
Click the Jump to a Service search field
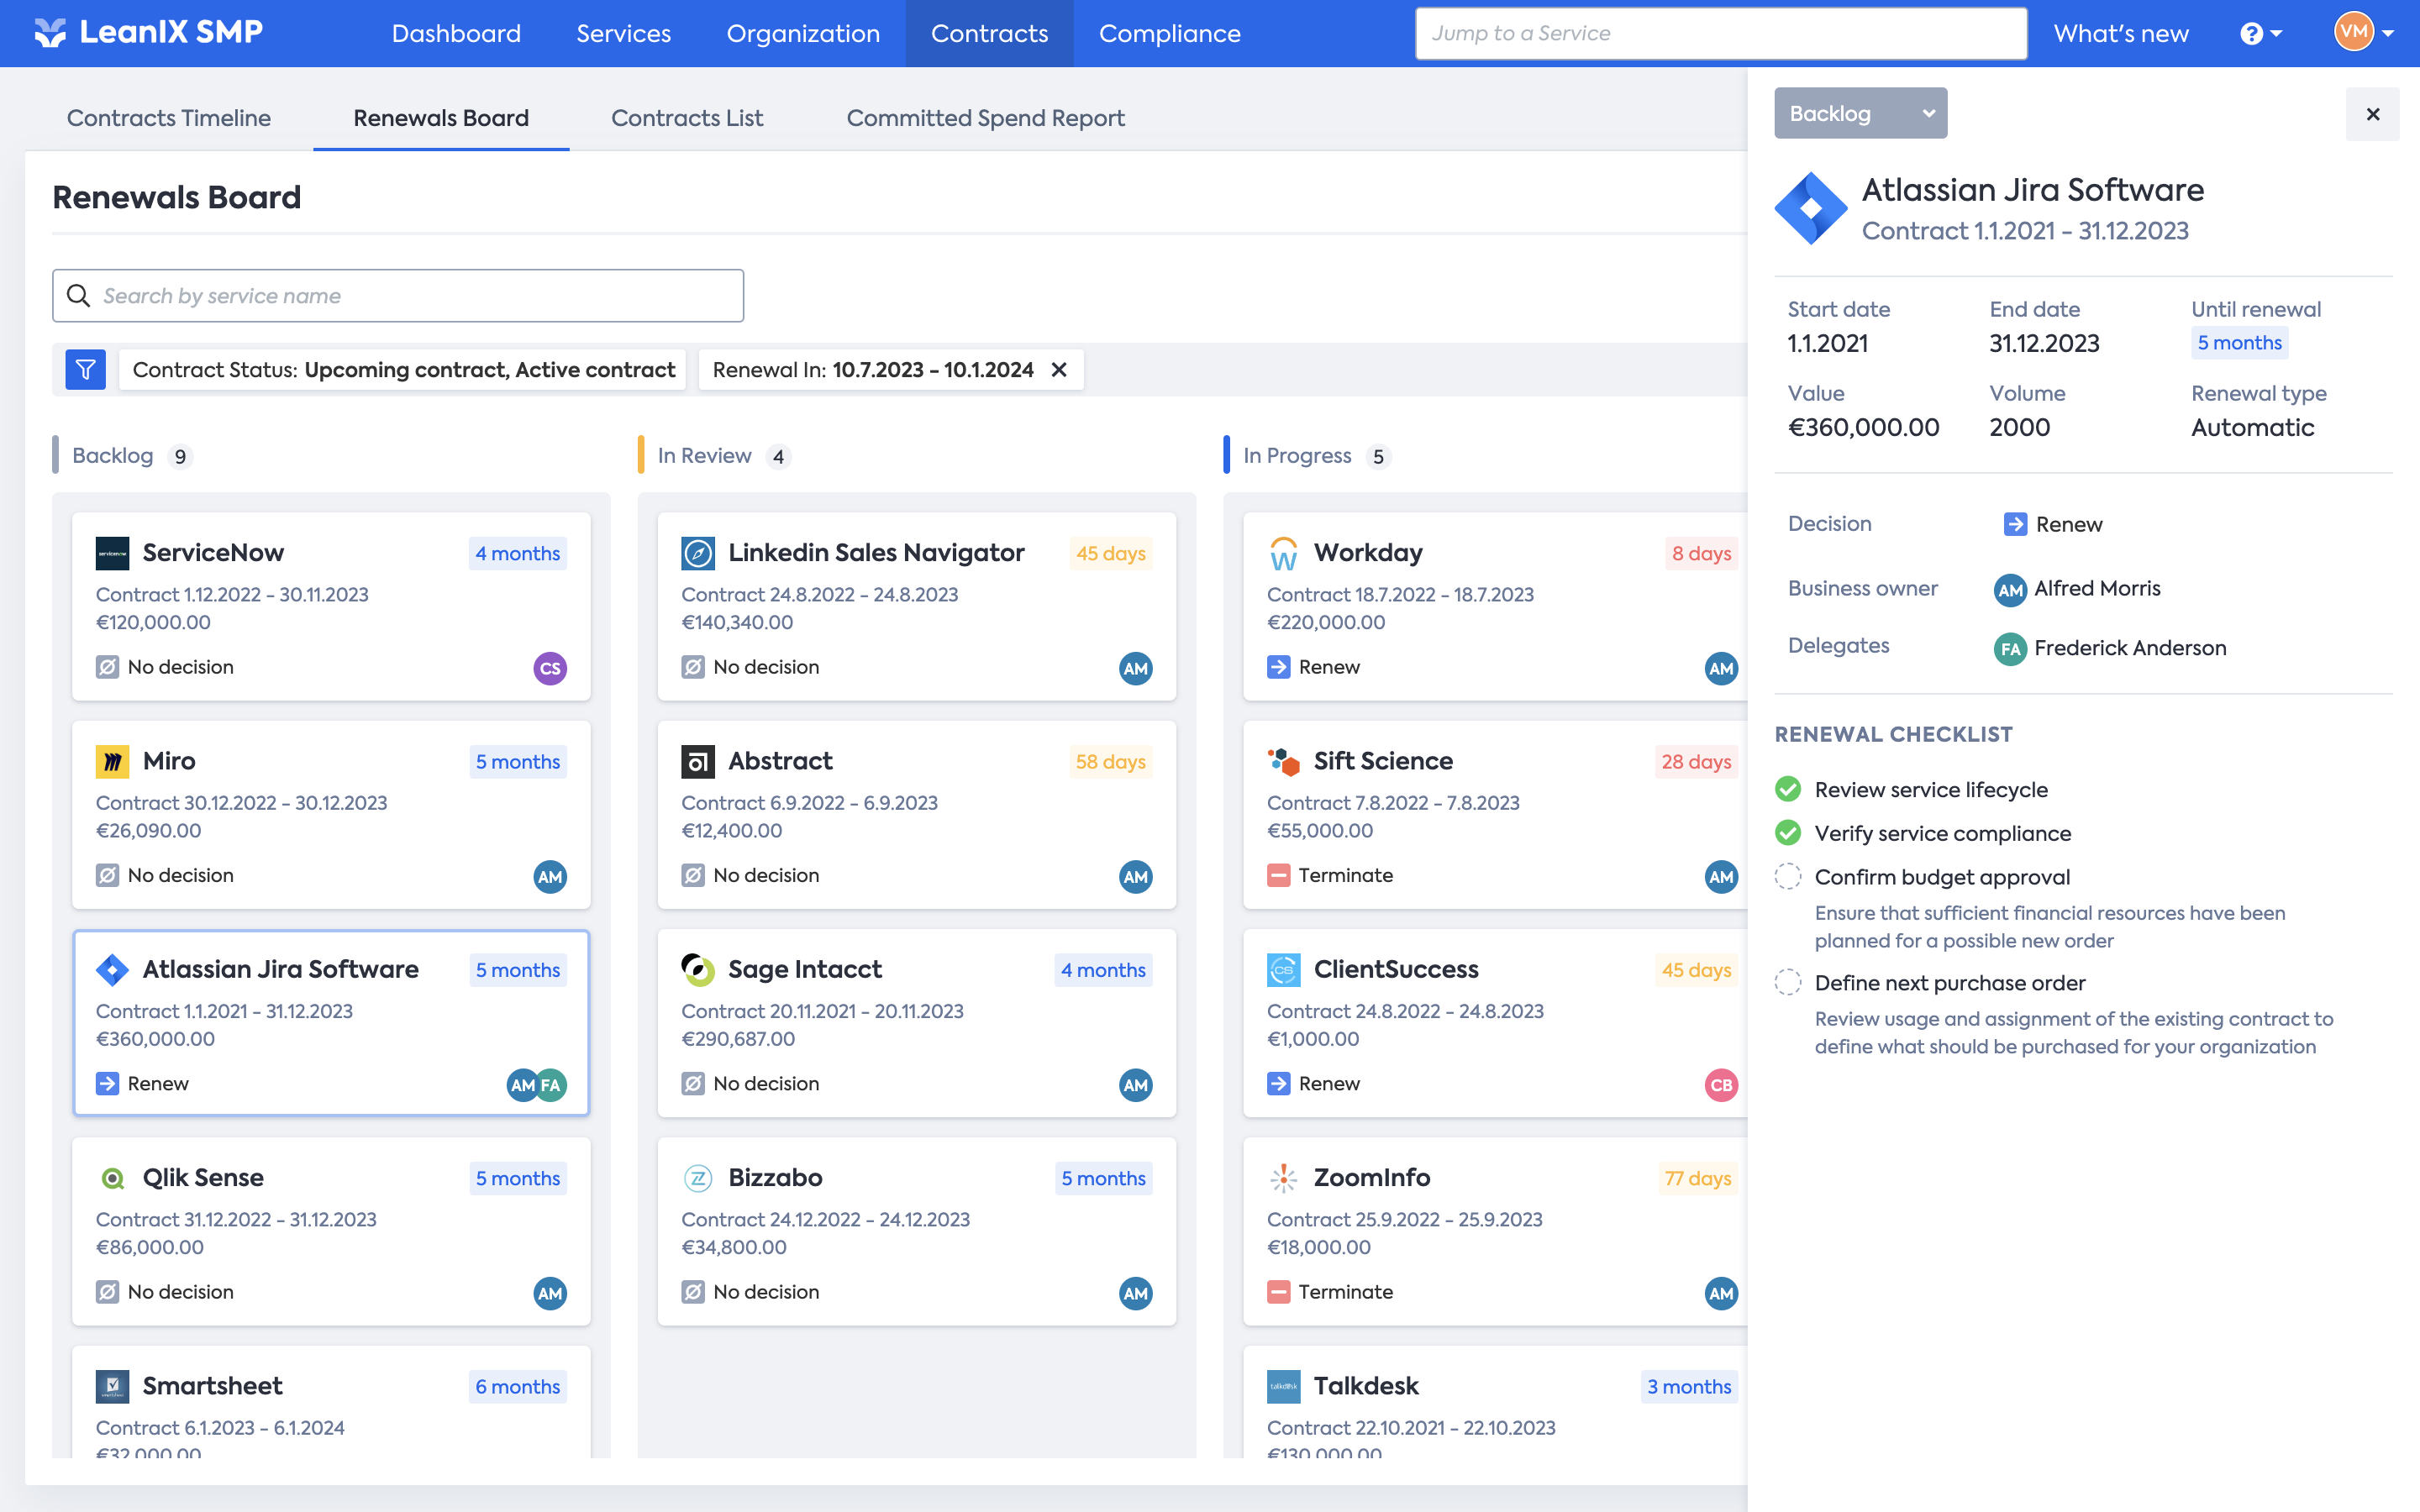(x=1721, y=33)
